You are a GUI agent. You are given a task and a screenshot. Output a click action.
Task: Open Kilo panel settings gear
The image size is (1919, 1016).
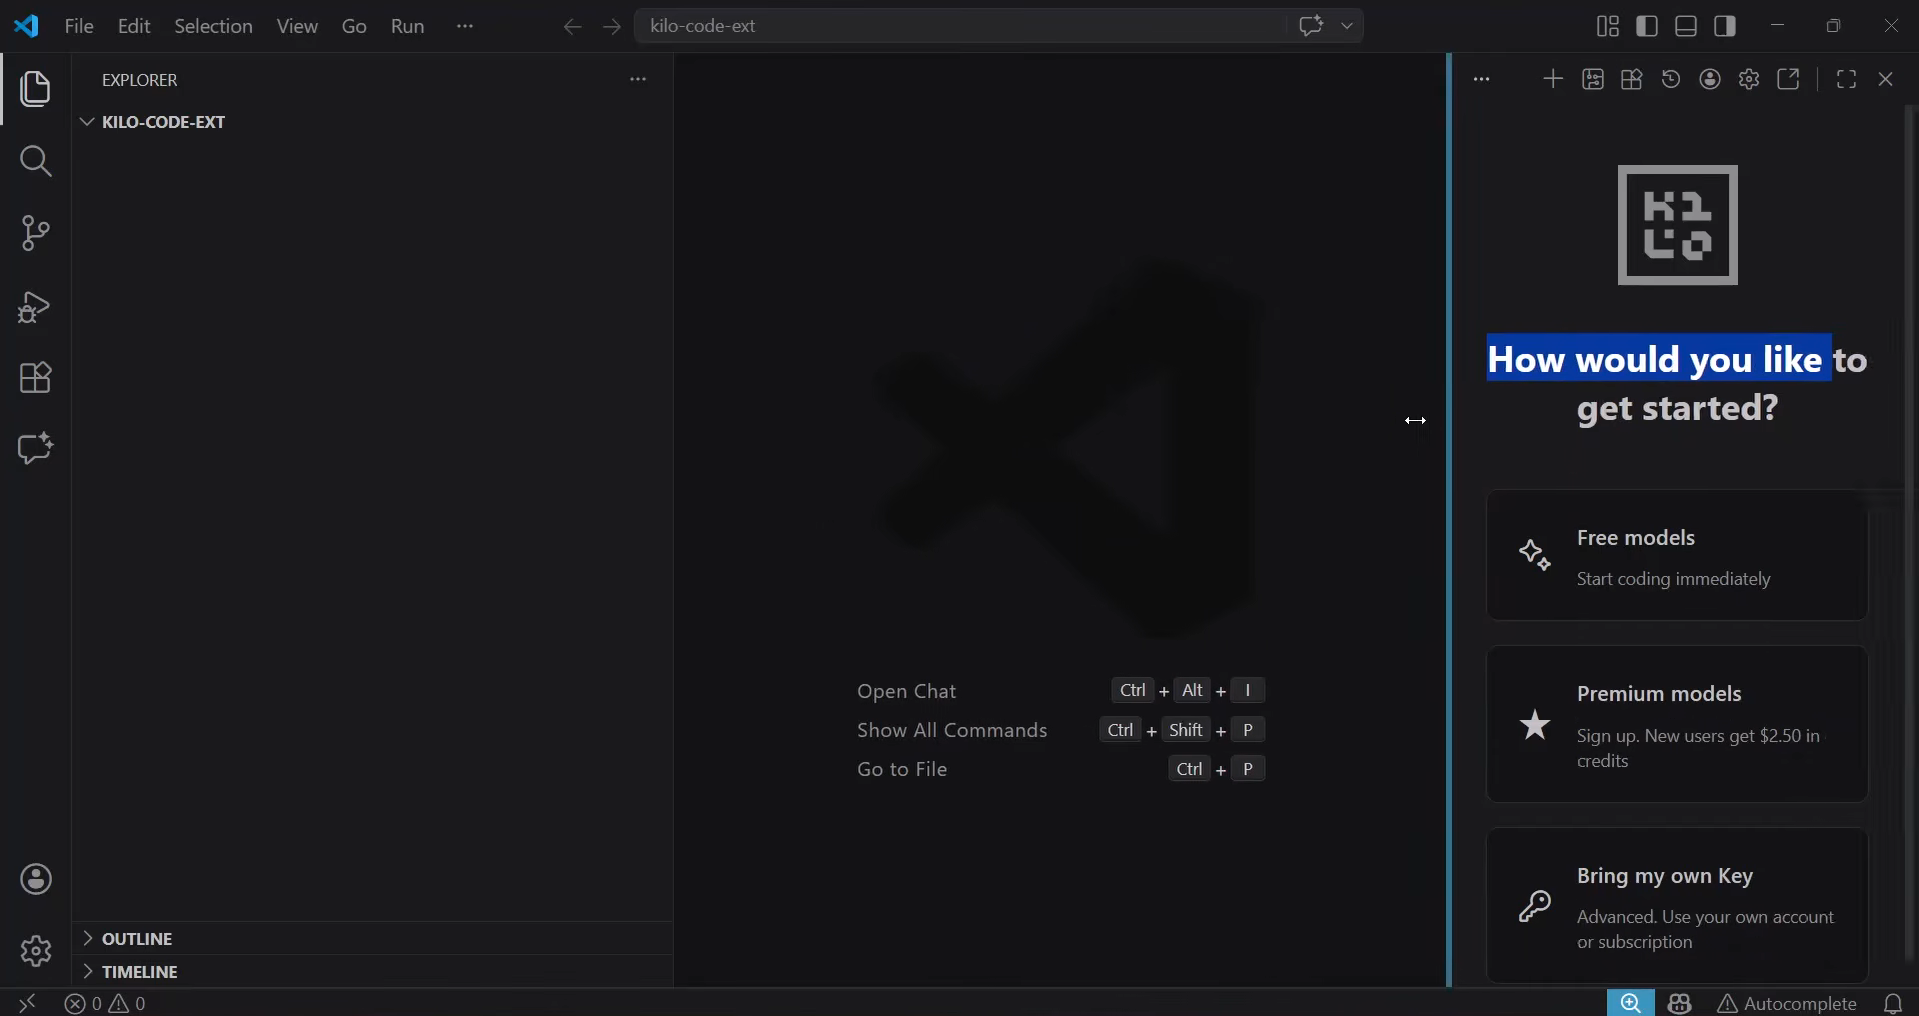1749,79
